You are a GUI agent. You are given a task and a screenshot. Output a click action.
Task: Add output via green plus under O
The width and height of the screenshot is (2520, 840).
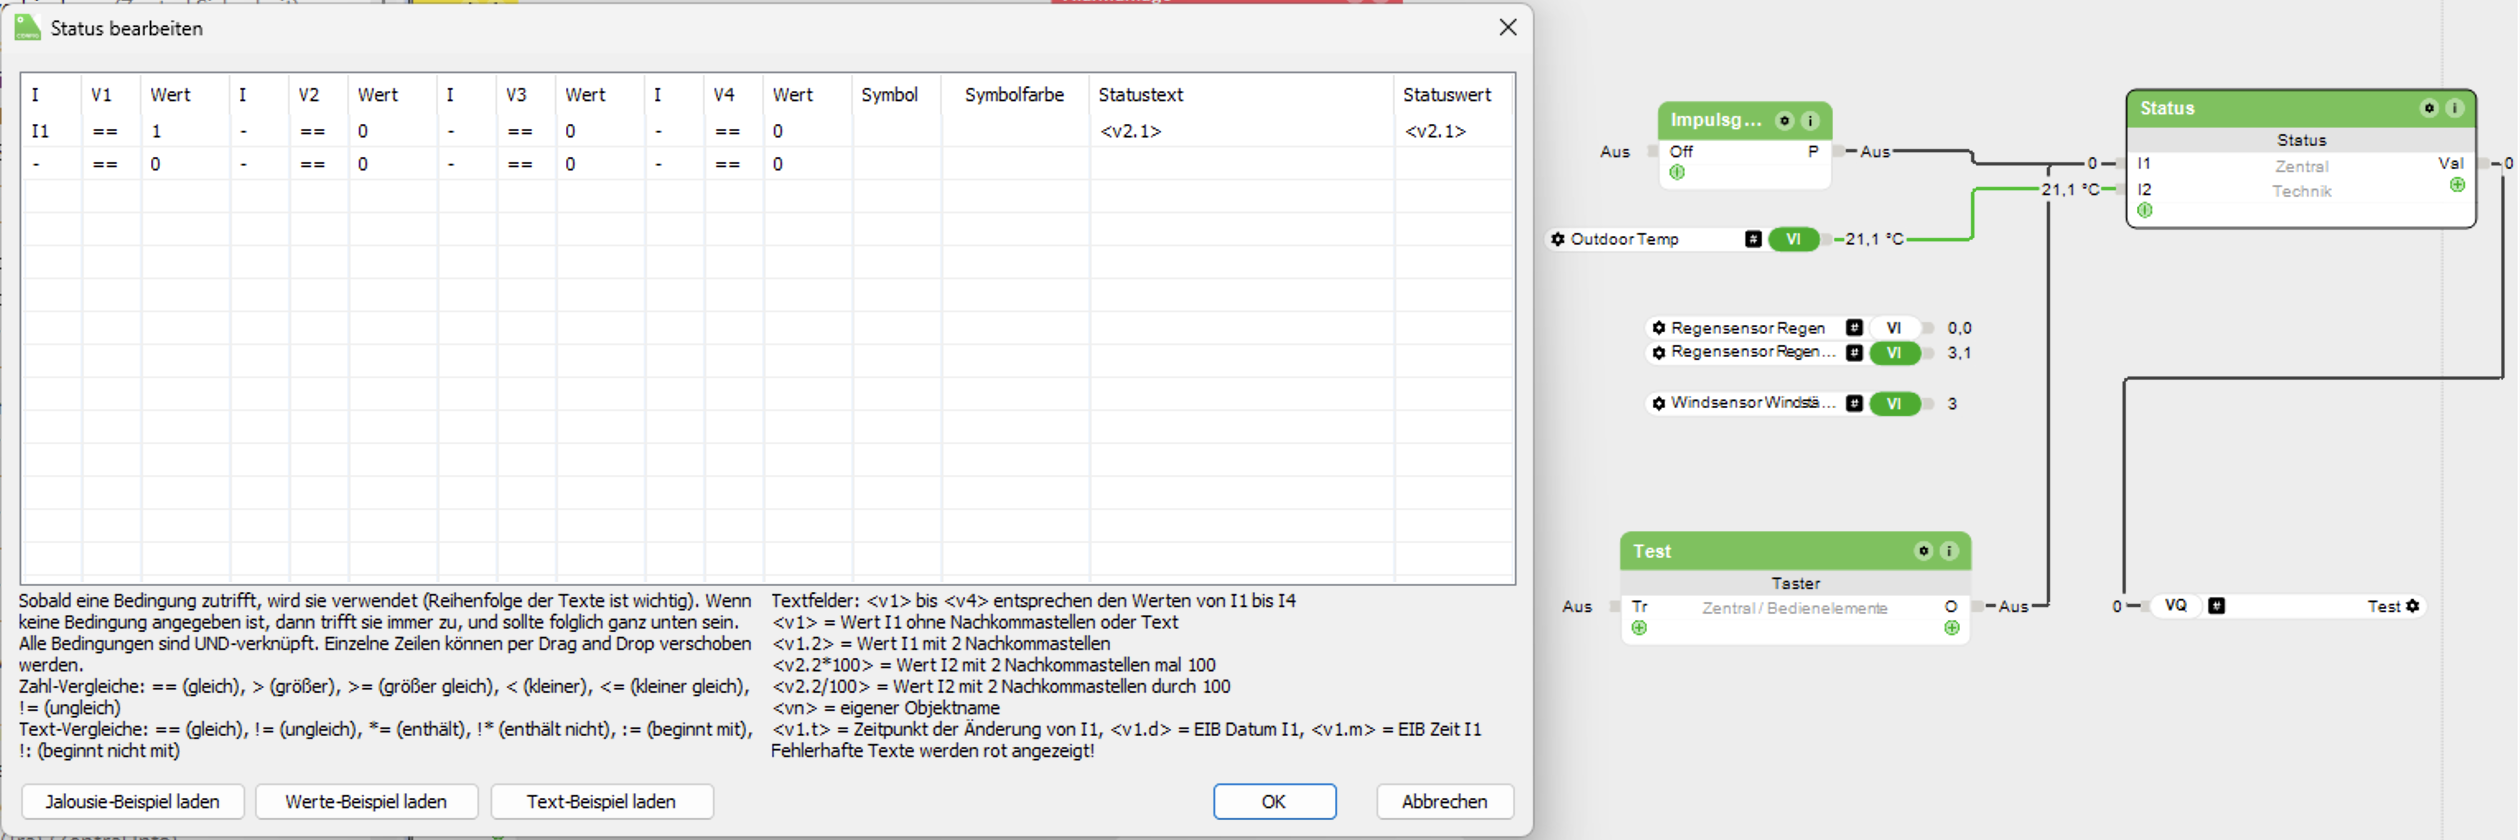point(1952,629)
